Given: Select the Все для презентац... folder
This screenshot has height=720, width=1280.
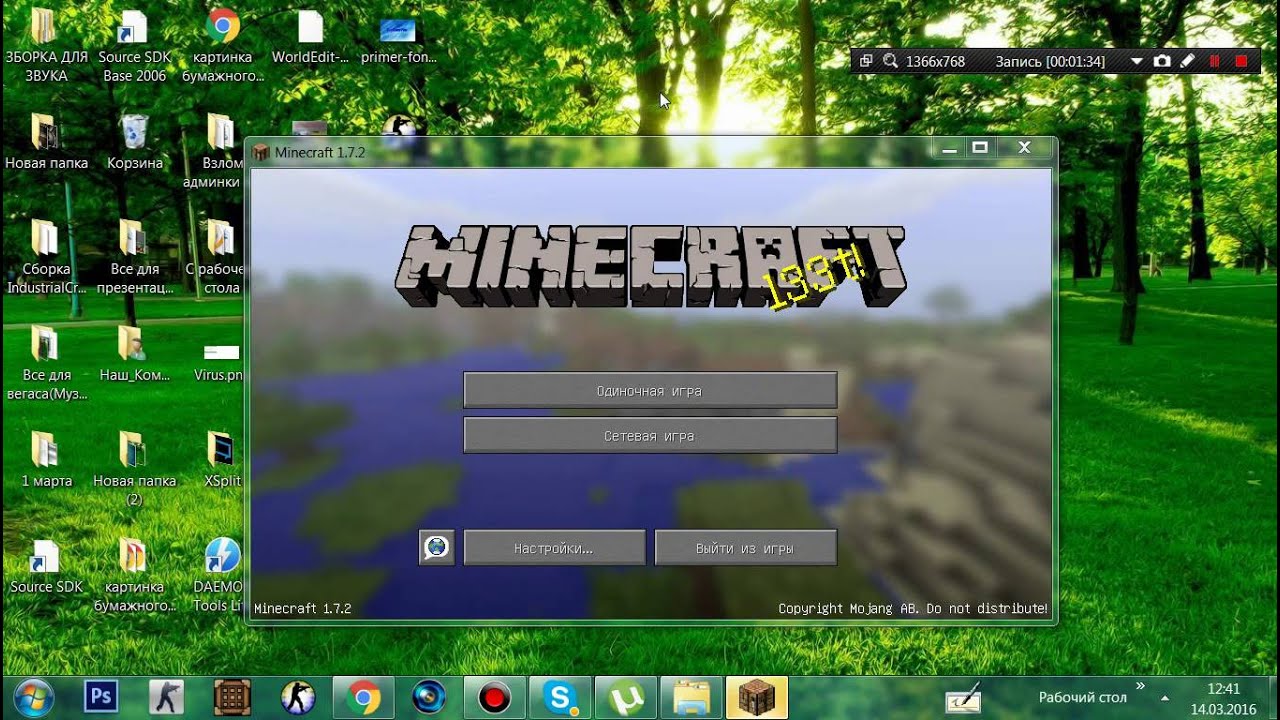Looking at the screenshot, I should [x=134, y=258].
